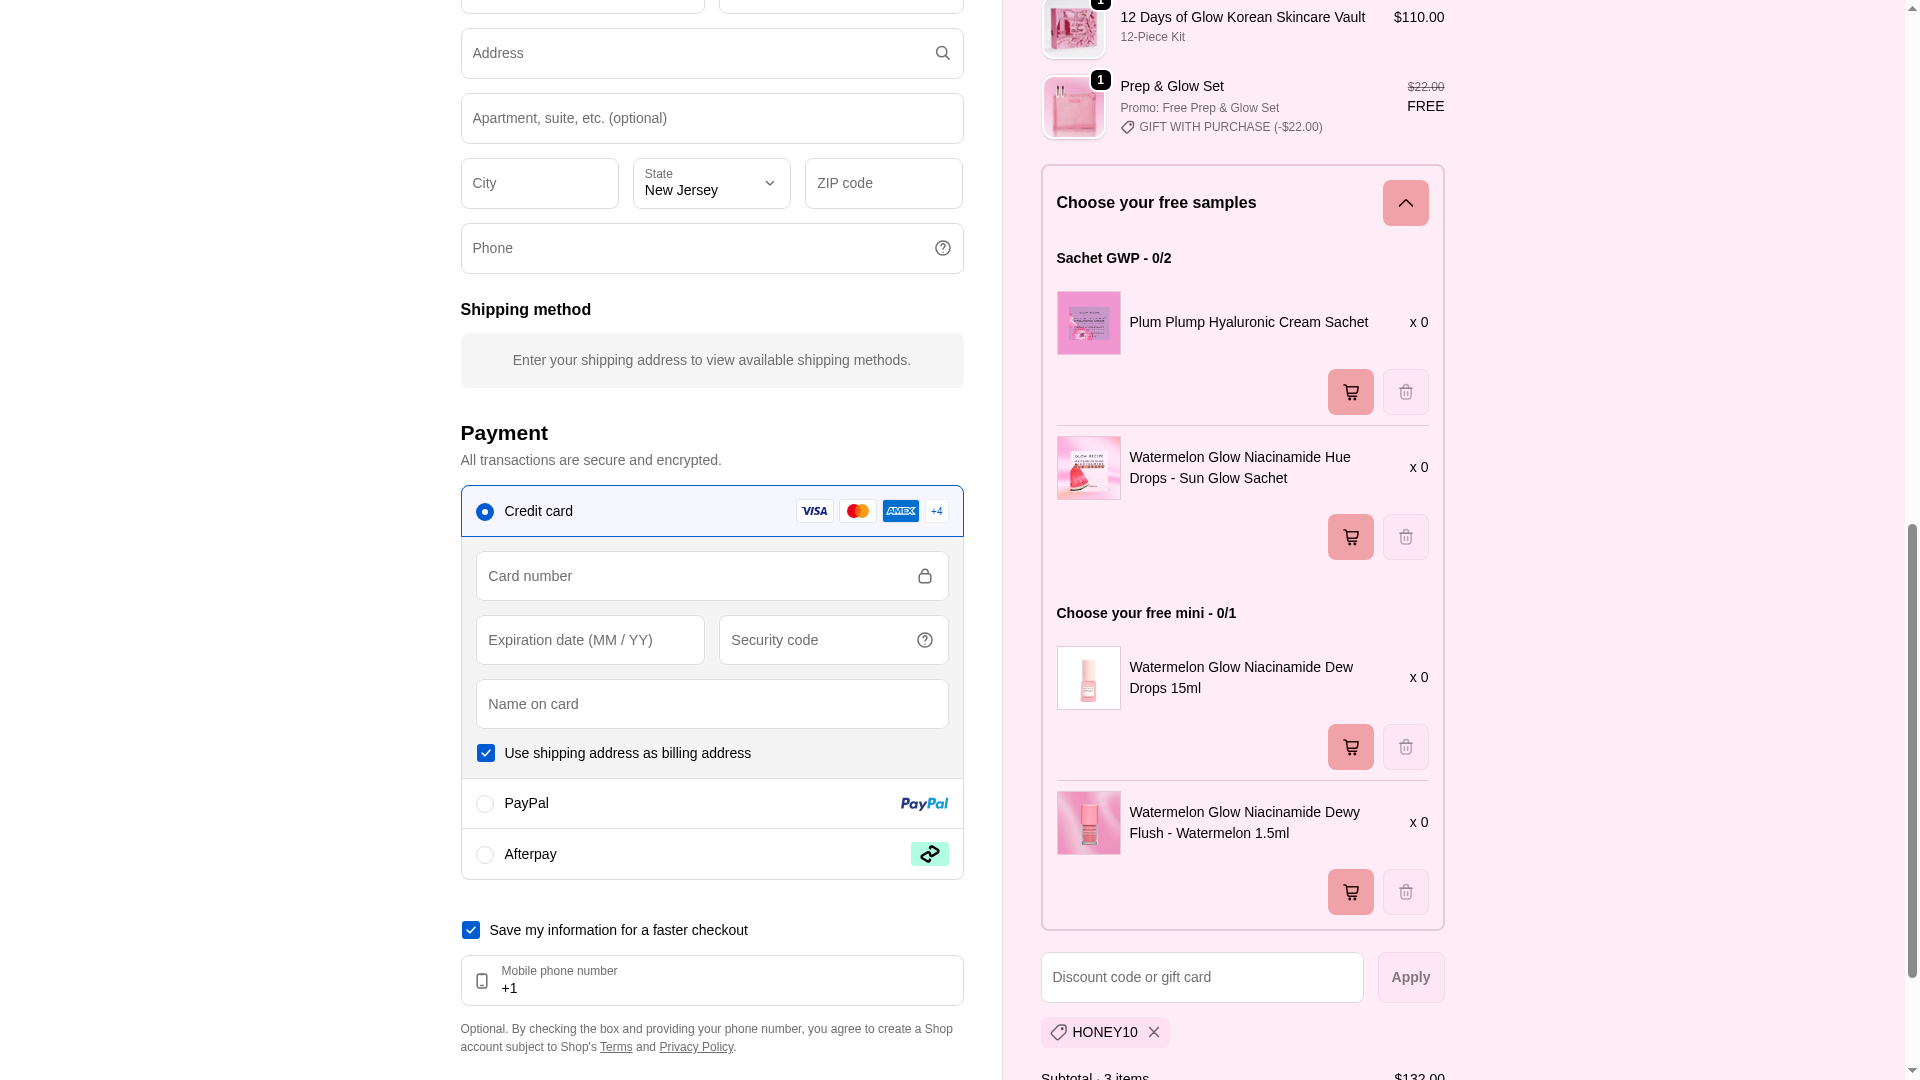Image resolution: width=1920 pixels, height=1080 pixels.
Task: Remove Watermelon Glow Hue Drops Sachet via trash
Action: tap(1405, 537)
